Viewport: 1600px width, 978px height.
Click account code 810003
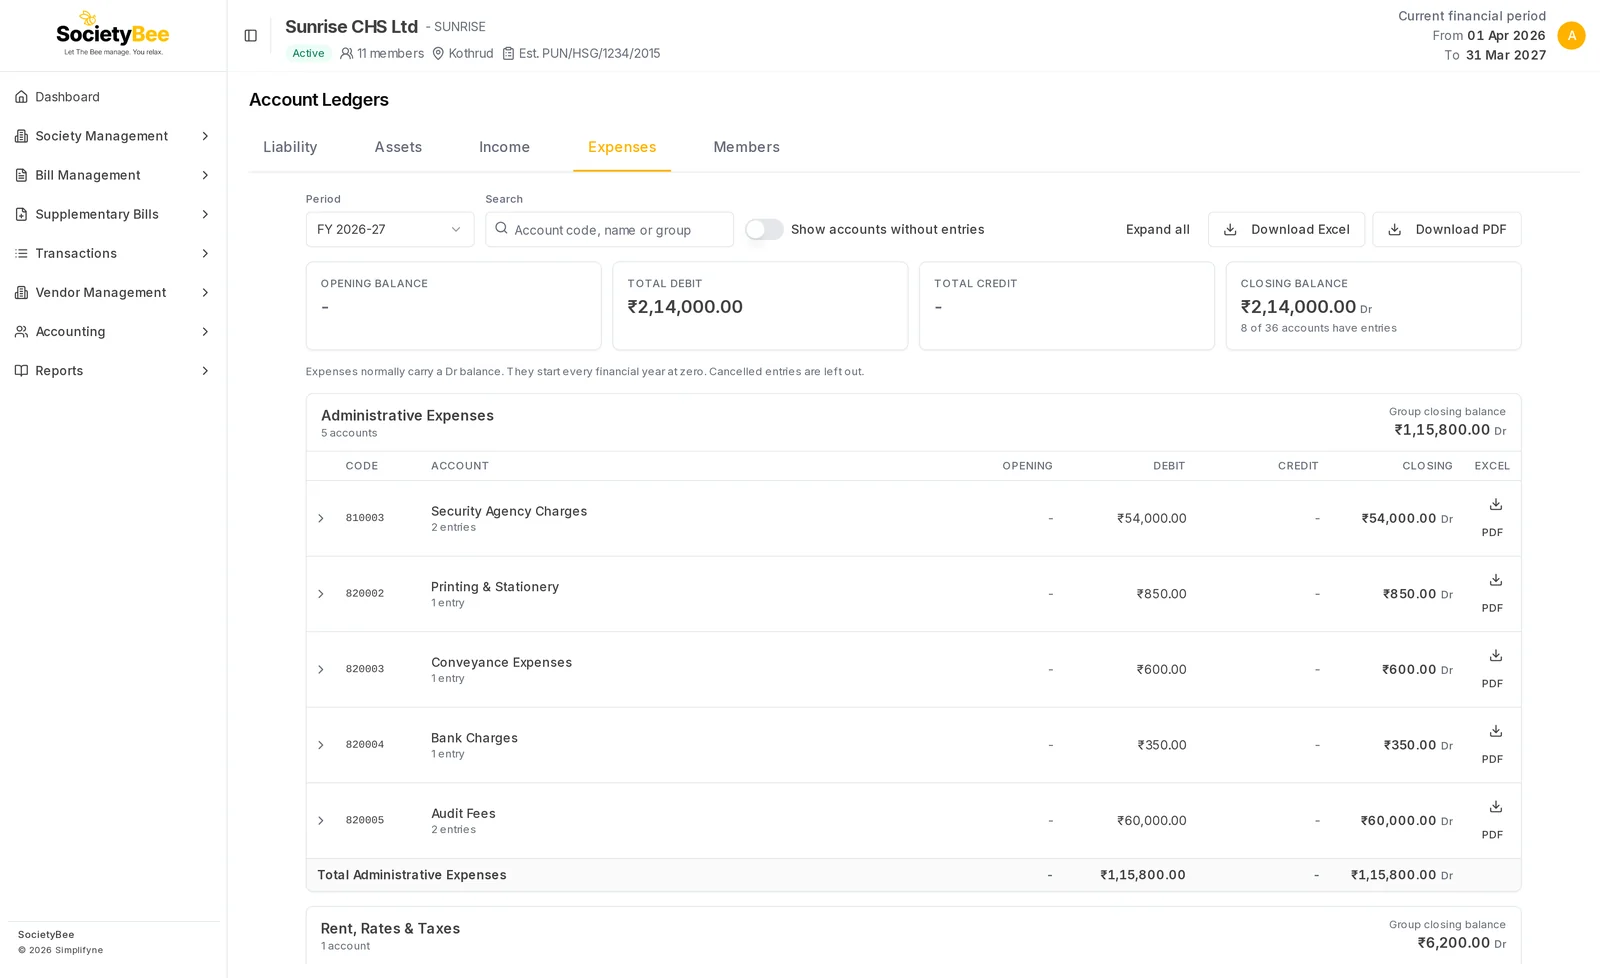tap(365, 518)
